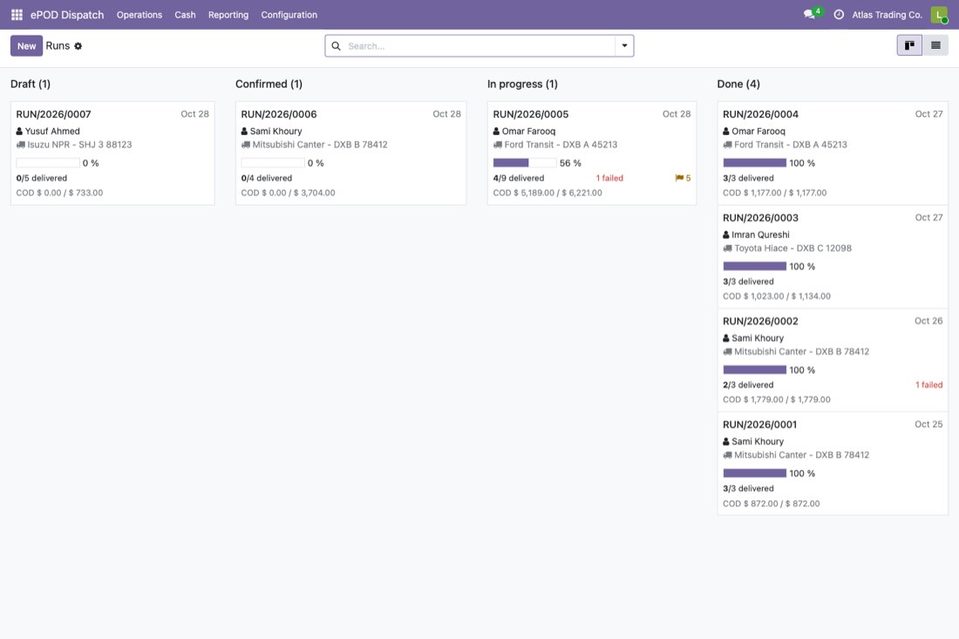Open the apps grid menu
Image resolution: width=959 pixels, height=639 pixels.
[17, 15]
